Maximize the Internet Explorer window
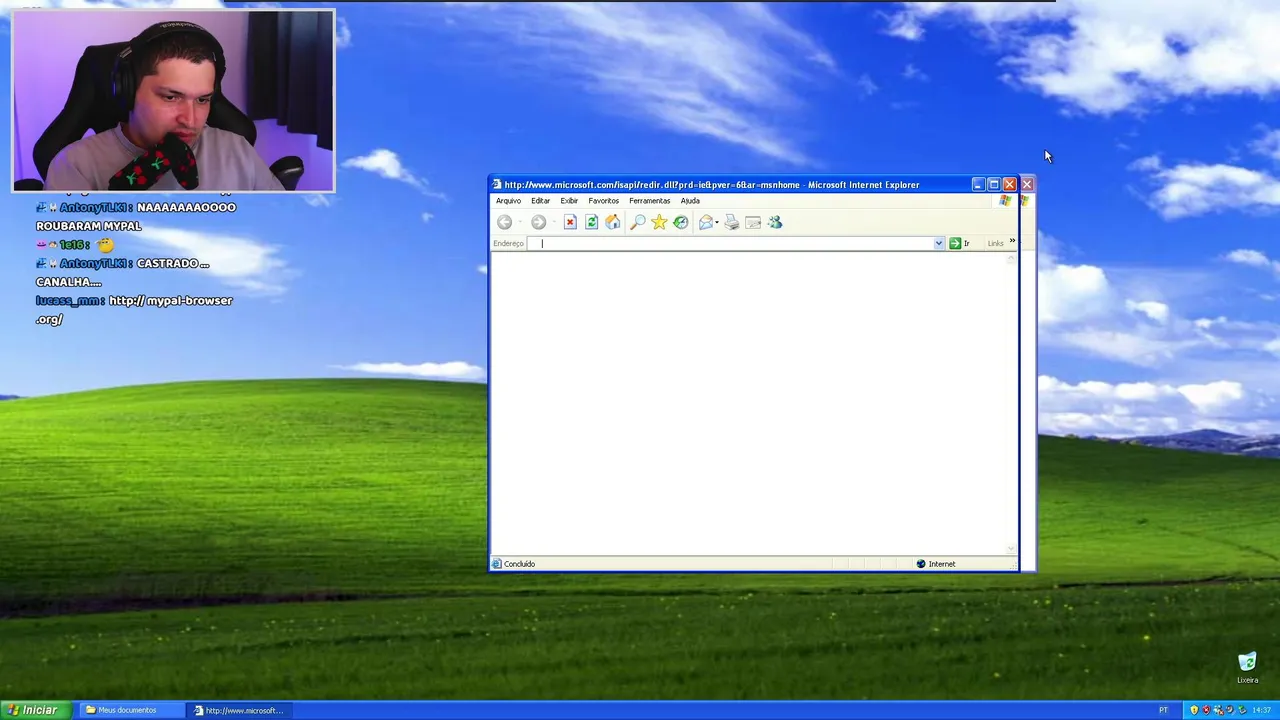1280x720 pixels. click(x=994, y=184)
